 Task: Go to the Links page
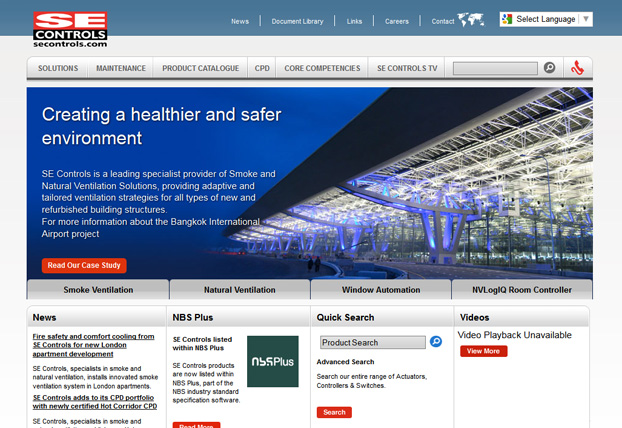click(x=354, y=21)
